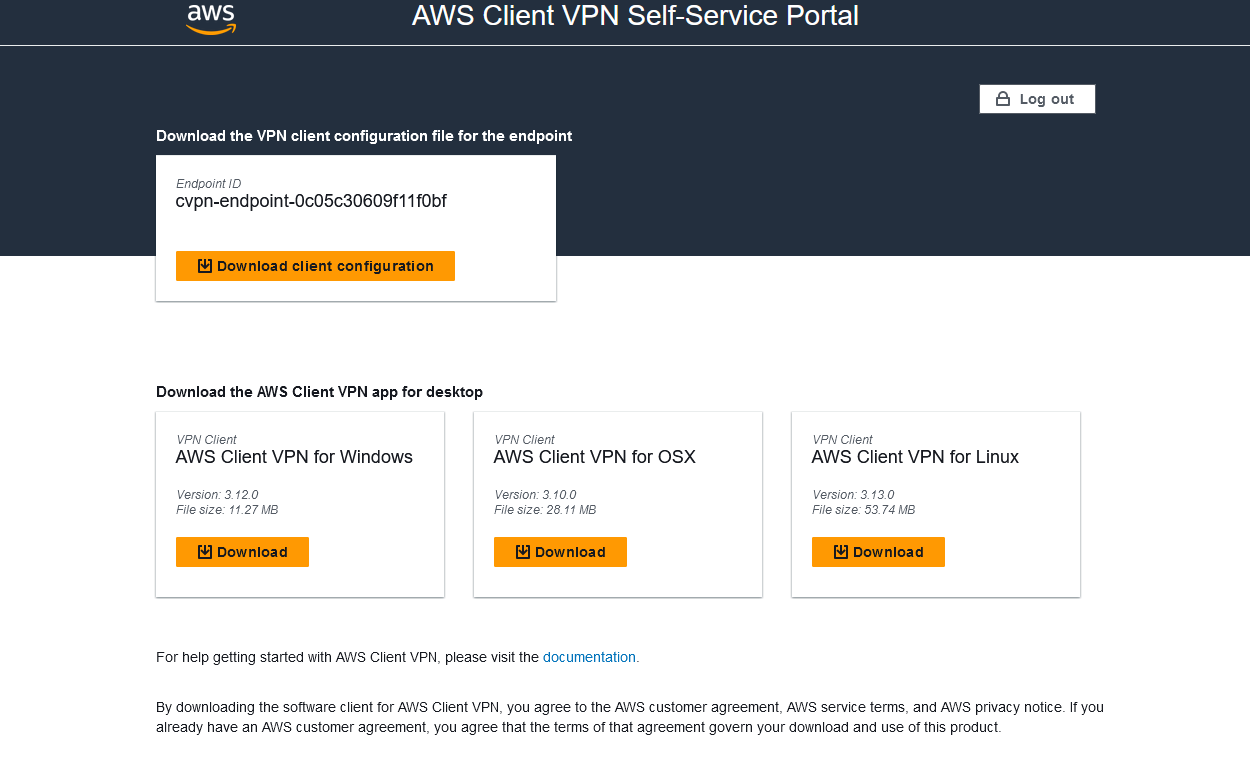Open the documentation link
The image size is (1250, 764).
(x=589, y=657)
